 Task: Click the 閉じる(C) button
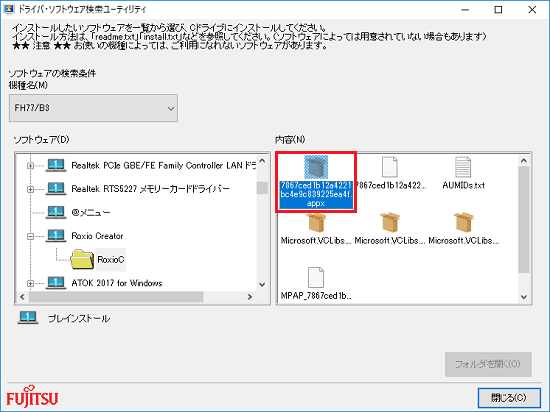click(x=509, y=398)
